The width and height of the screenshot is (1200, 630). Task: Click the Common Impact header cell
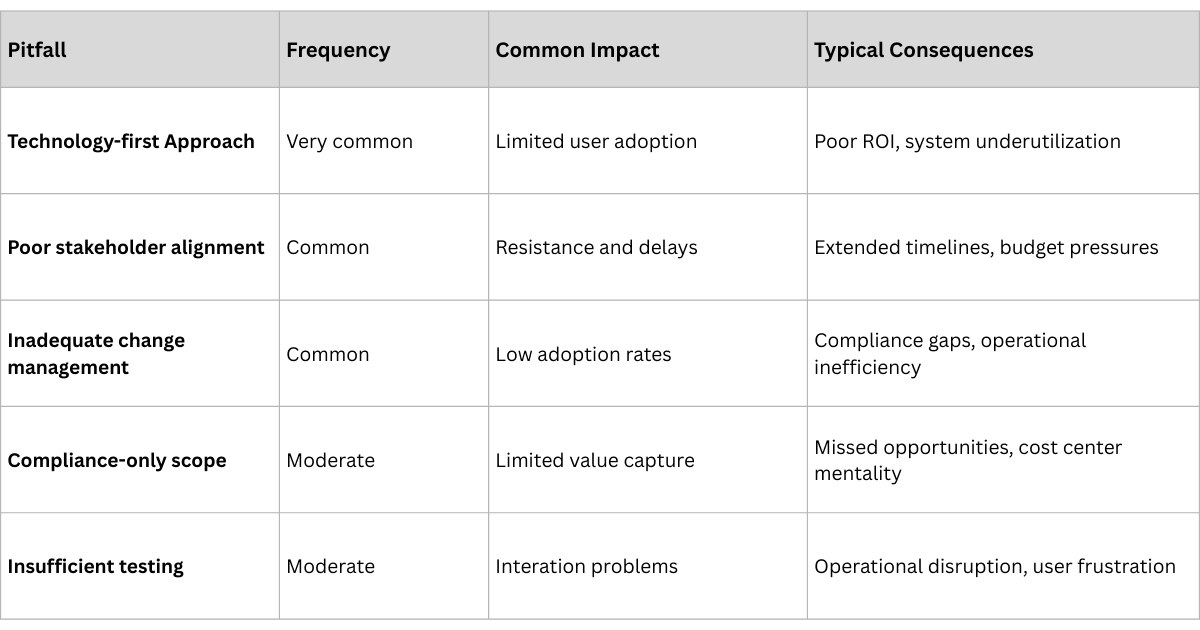[577, 50]
